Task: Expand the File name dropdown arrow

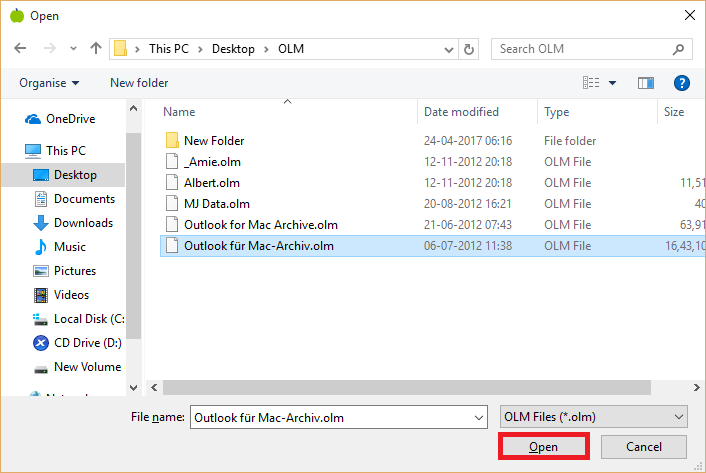Action: pyautogui.click(x=479, y=418)
